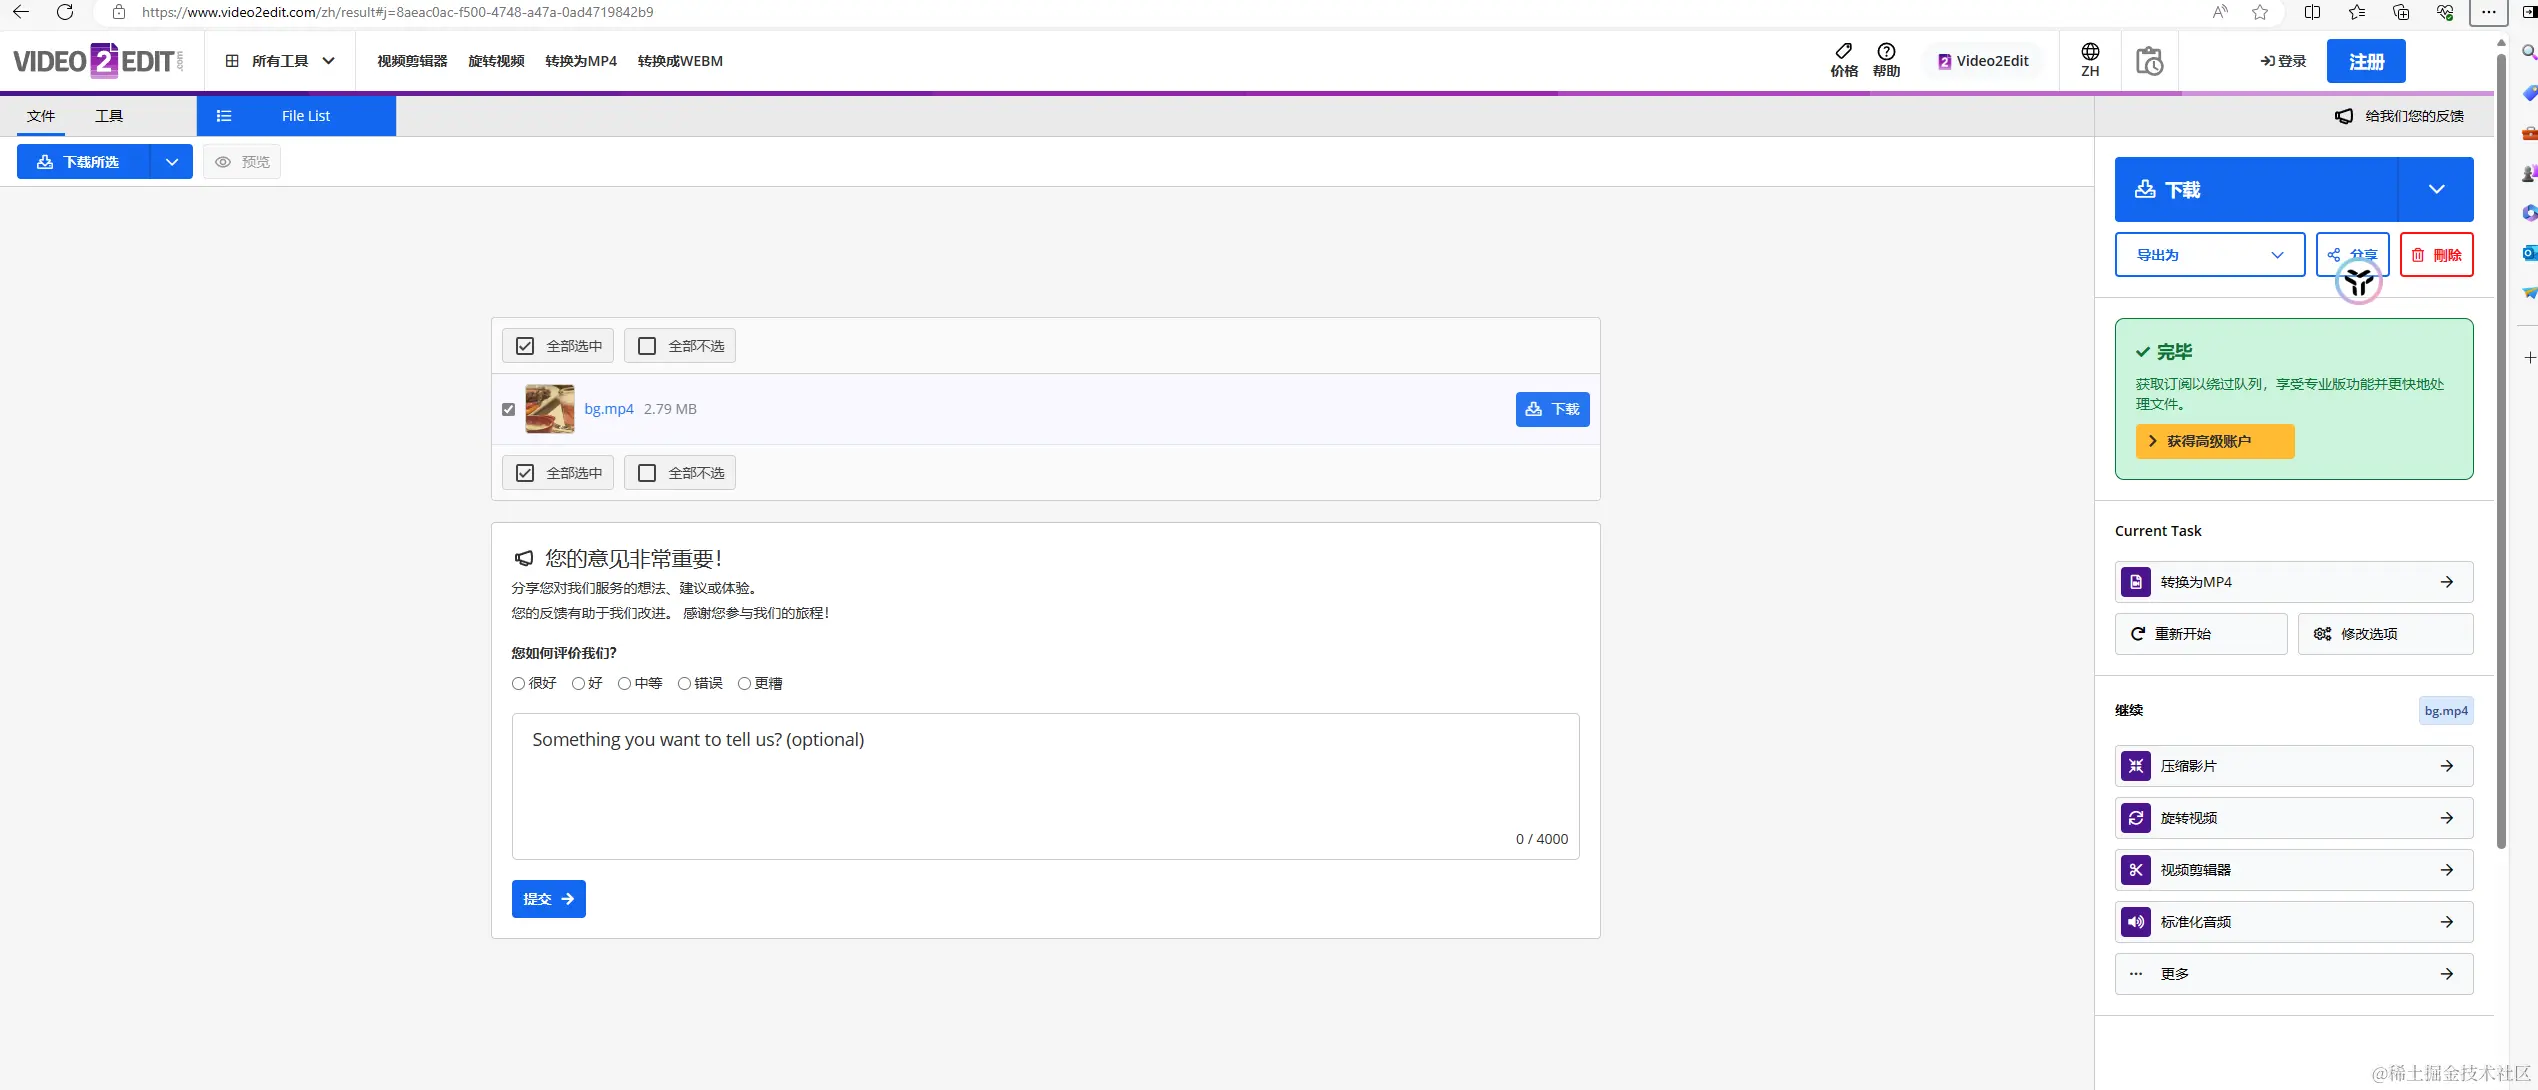Expand the arrow next to 下载所选
The width and height of the screenshot is (2538, 1090).
point(172,162)
